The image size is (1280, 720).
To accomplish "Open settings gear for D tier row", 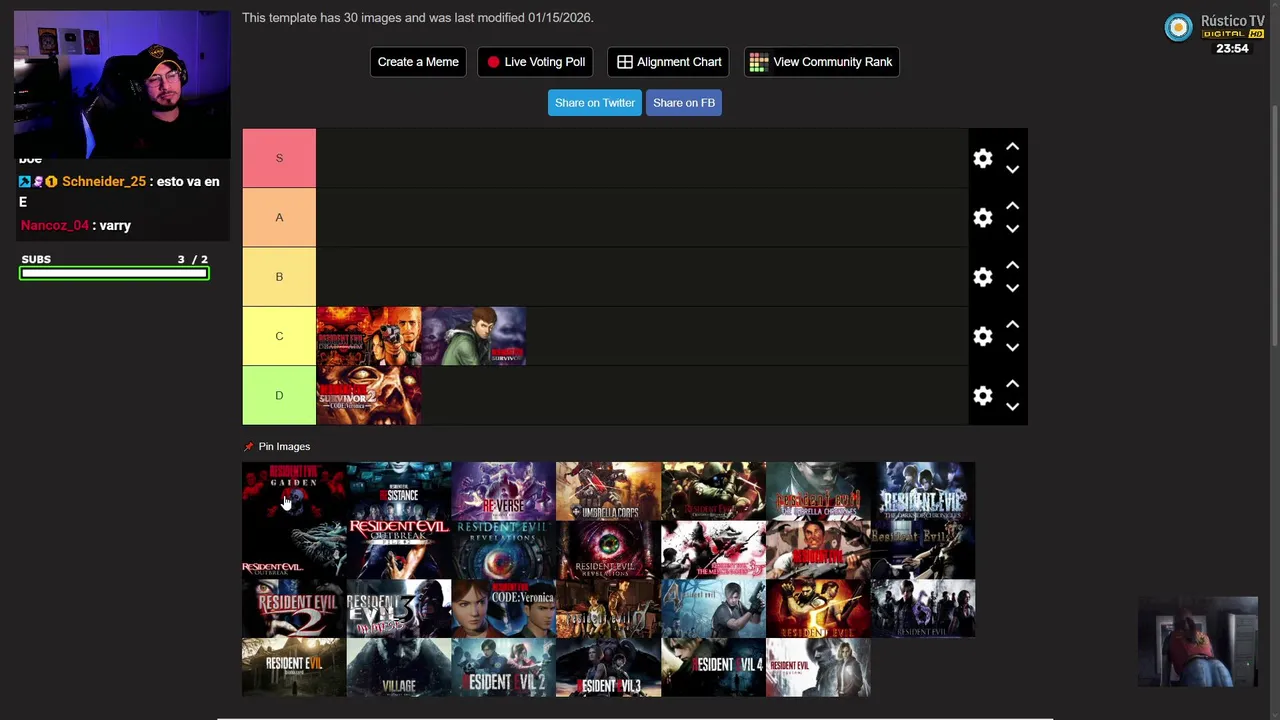I will pos(983,396).
